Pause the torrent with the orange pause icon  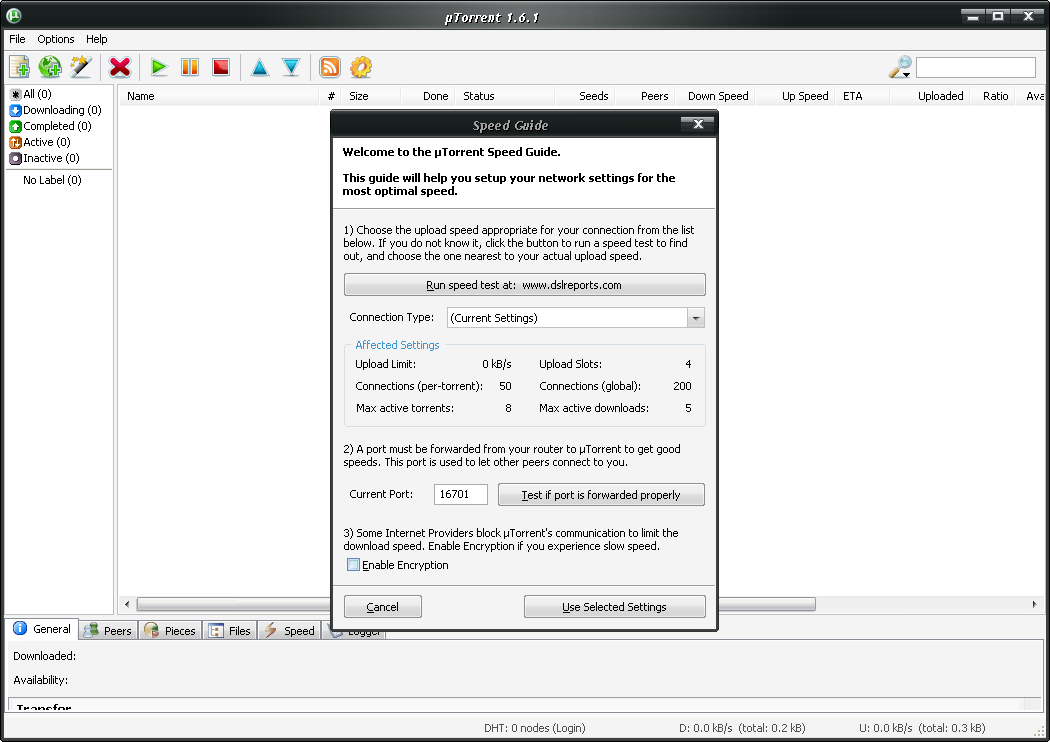[190, 67]
